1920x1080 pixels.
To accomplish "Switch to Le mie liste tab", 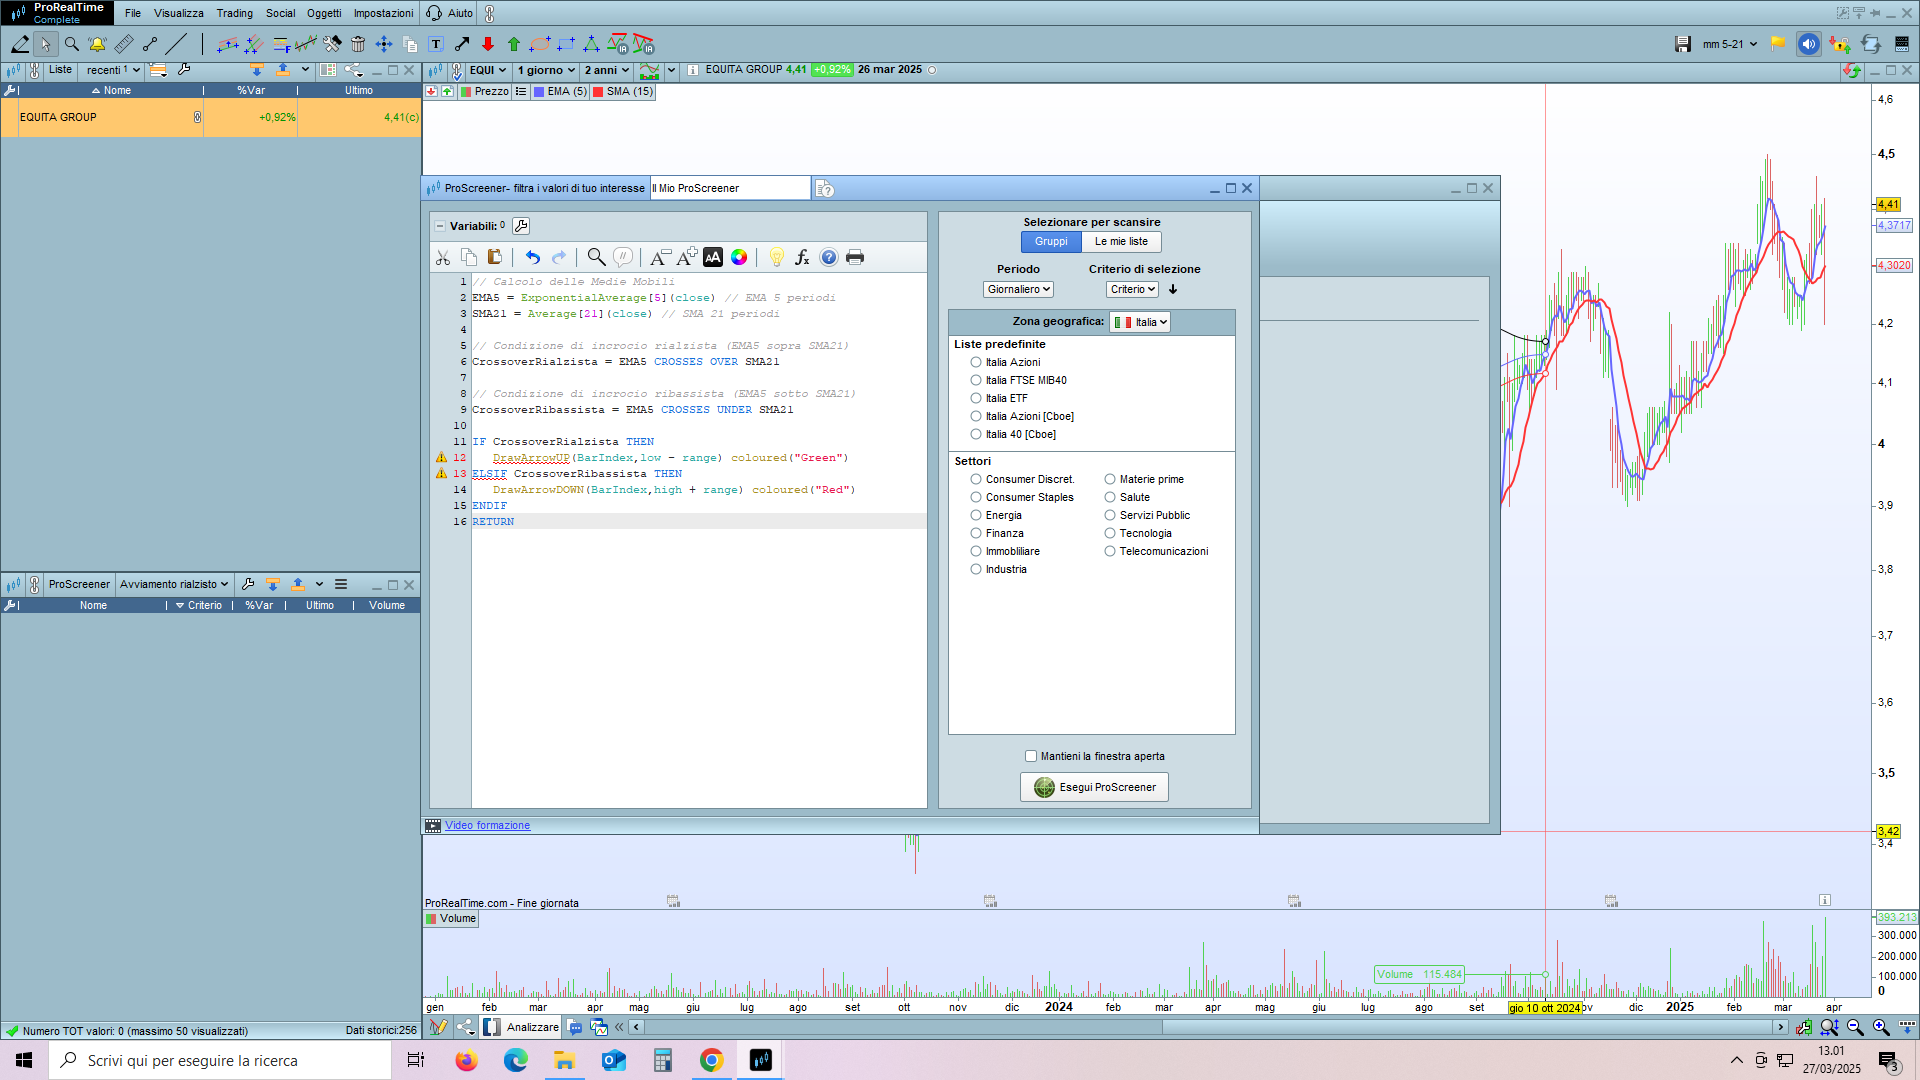I will [x=1121, y=242].
